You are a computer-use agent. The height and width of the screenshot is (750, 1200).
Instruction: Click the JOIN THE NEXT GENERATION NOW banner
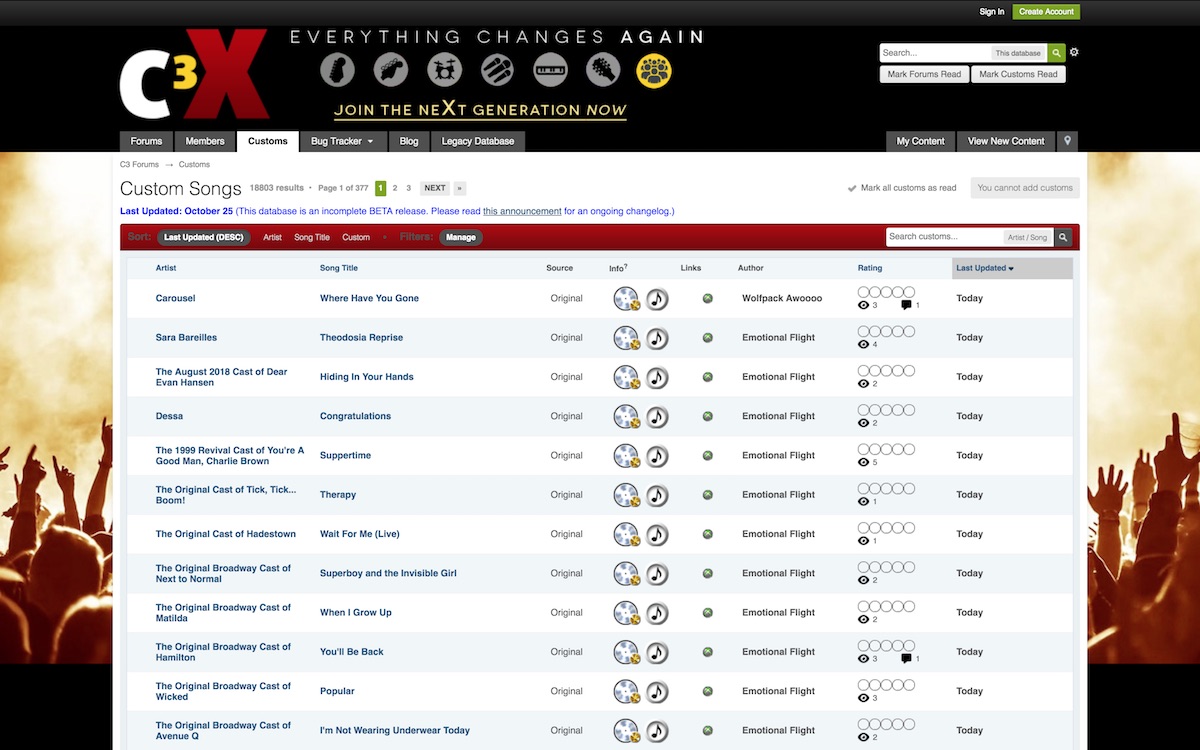point(480,110)
